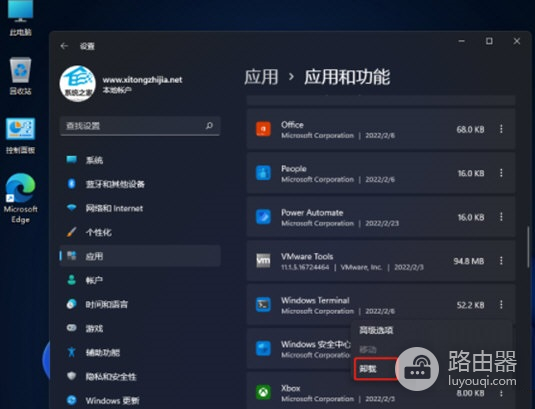This screenshot has width=535, height=409.
Task: Minimize the Settings window
Action: click(x=462, y=41)
